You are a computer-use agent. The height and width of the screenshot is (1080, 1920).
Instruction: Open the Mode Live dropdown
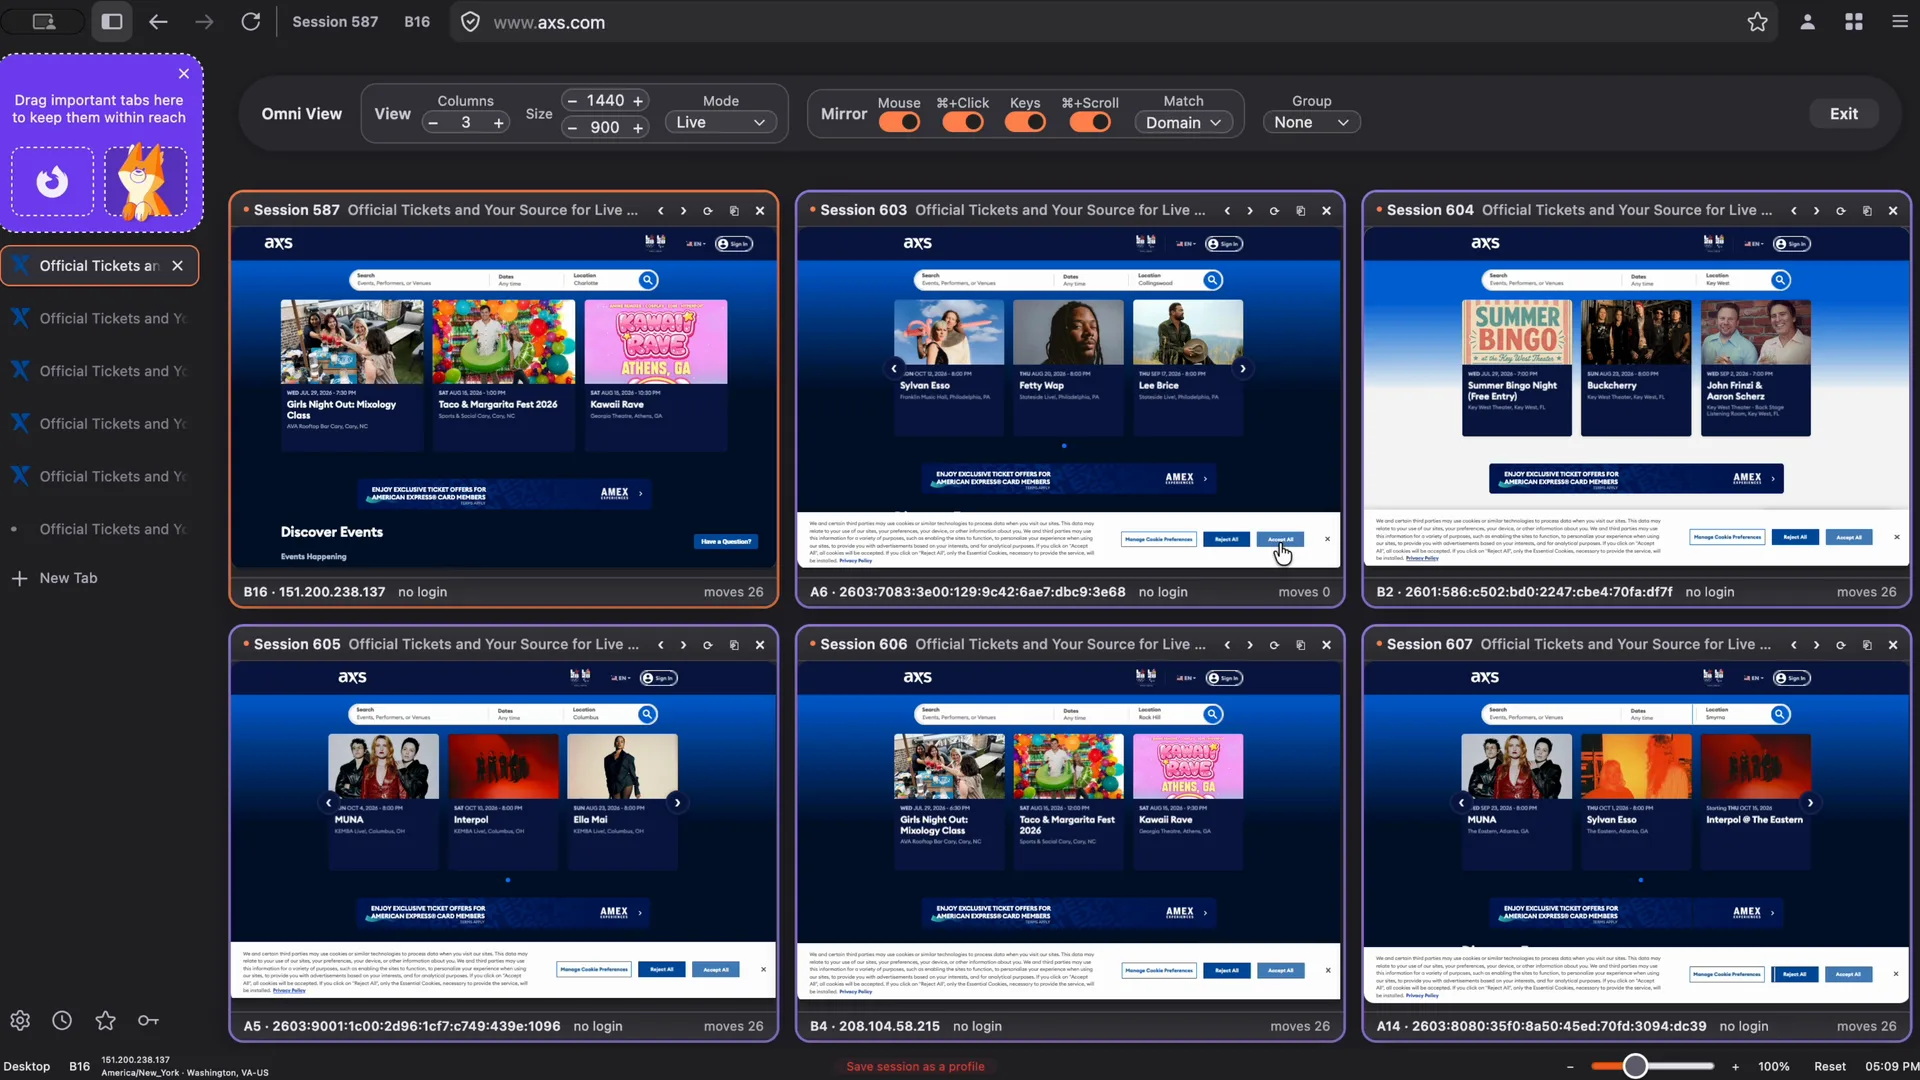point(720,122)
